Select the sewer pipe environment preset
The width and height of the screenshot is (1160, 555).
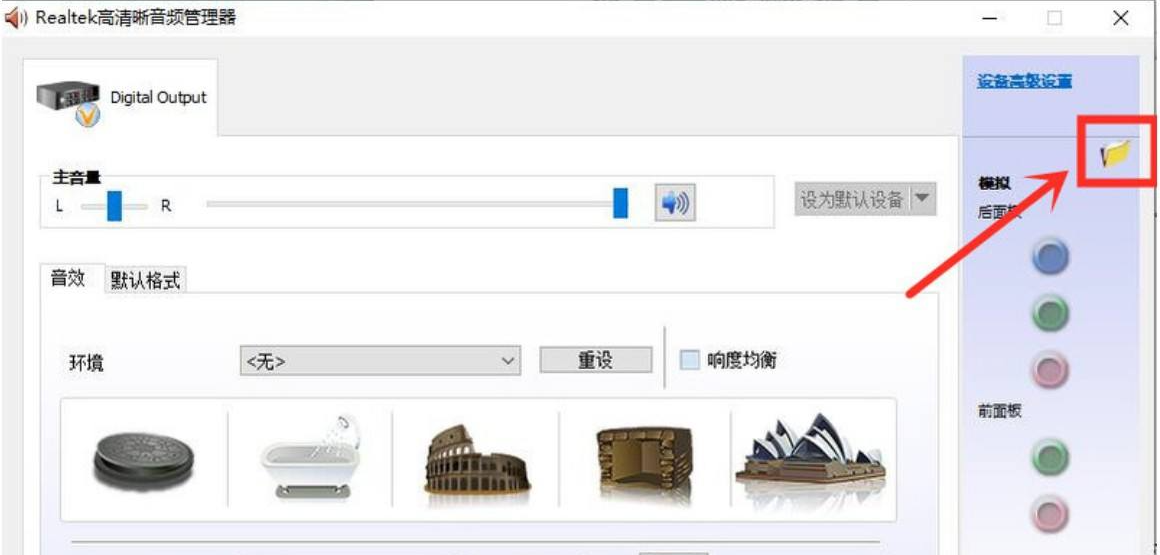(143, 459)
